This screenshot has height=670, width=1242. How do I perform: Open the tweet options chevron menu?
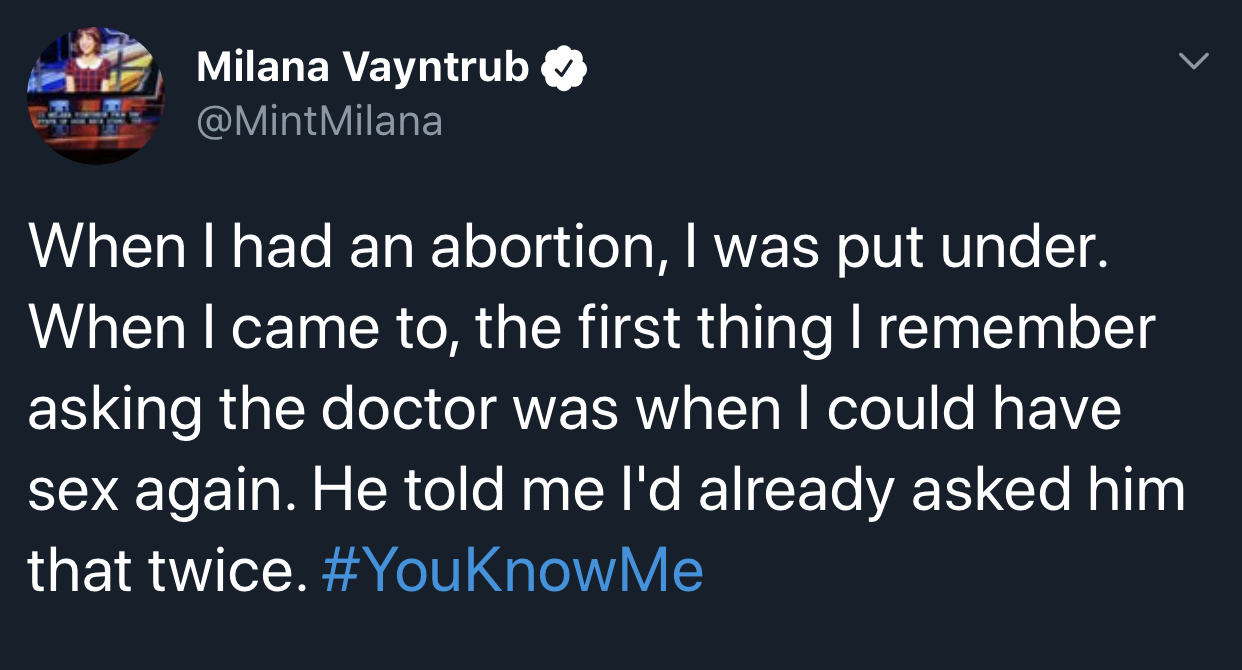tap(1192, 61)
